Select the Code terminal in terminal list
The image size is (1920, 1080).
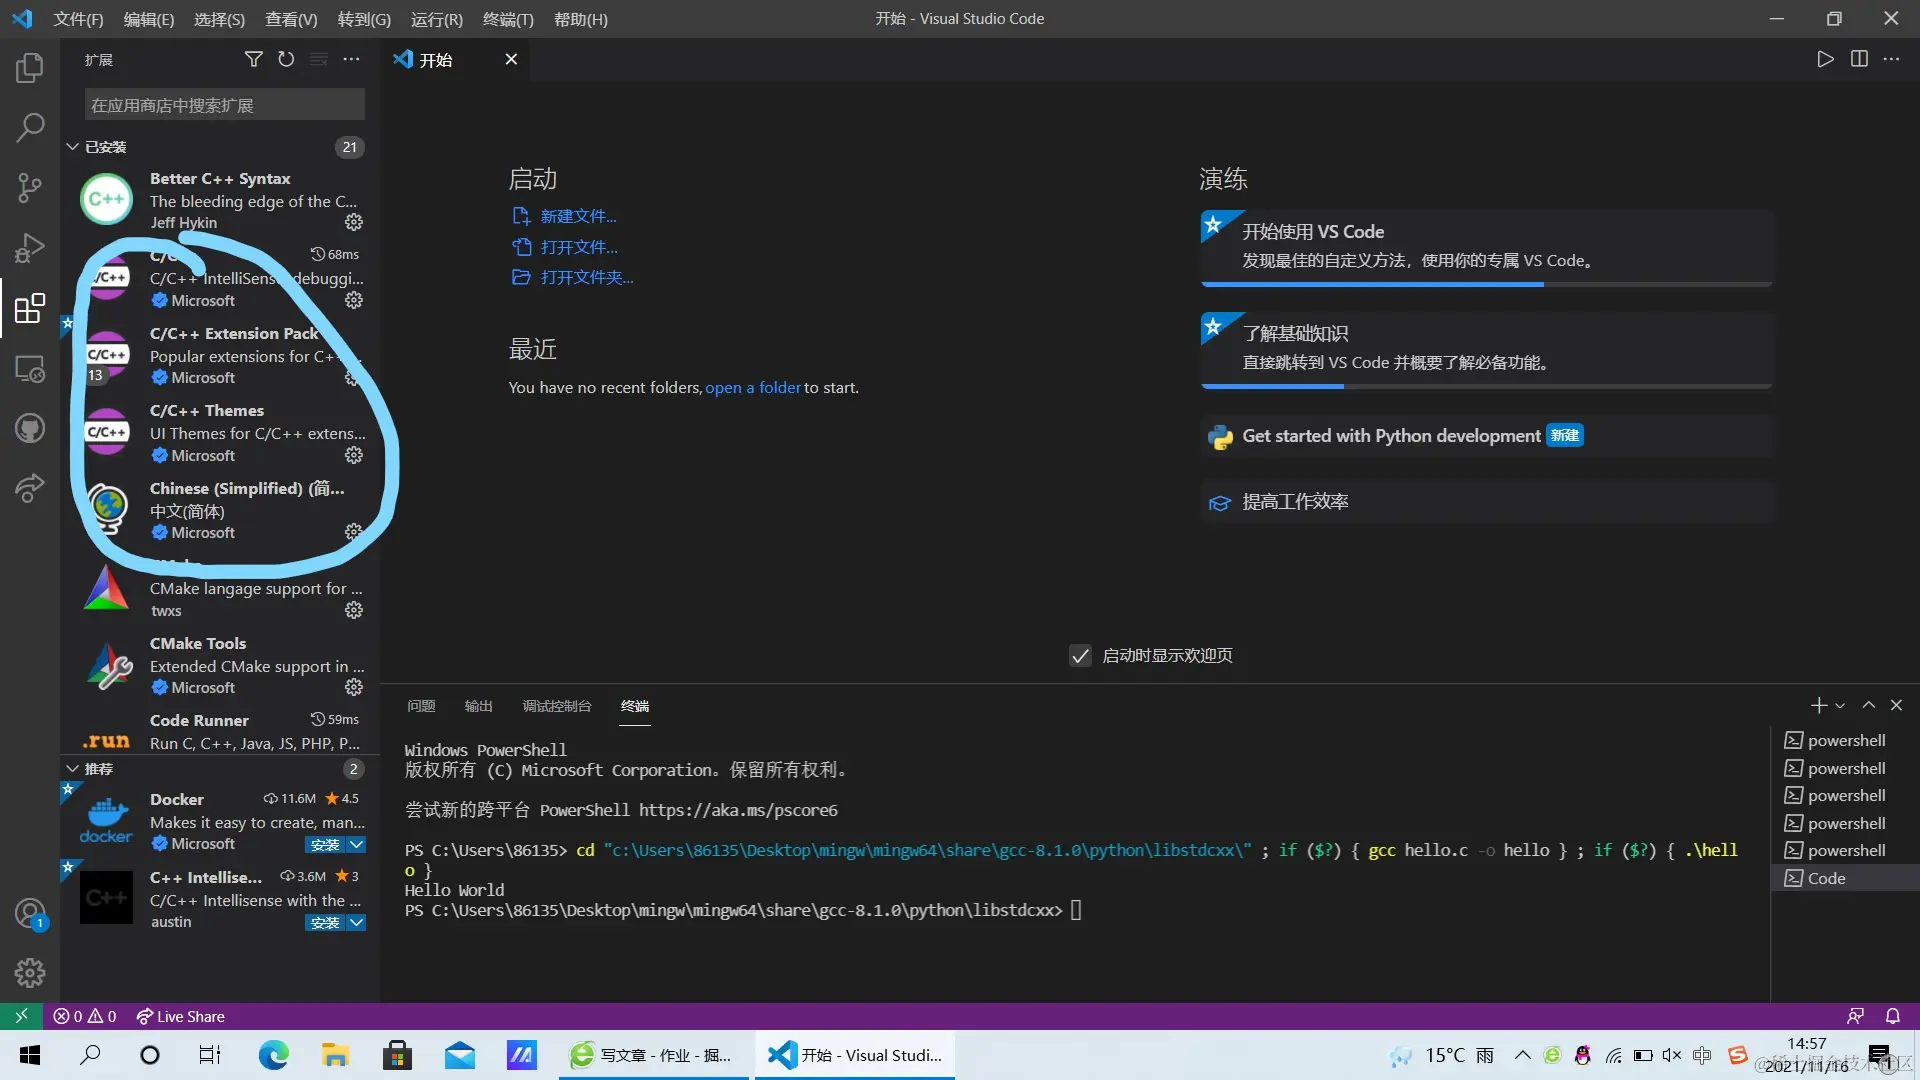coord(1826,878)
